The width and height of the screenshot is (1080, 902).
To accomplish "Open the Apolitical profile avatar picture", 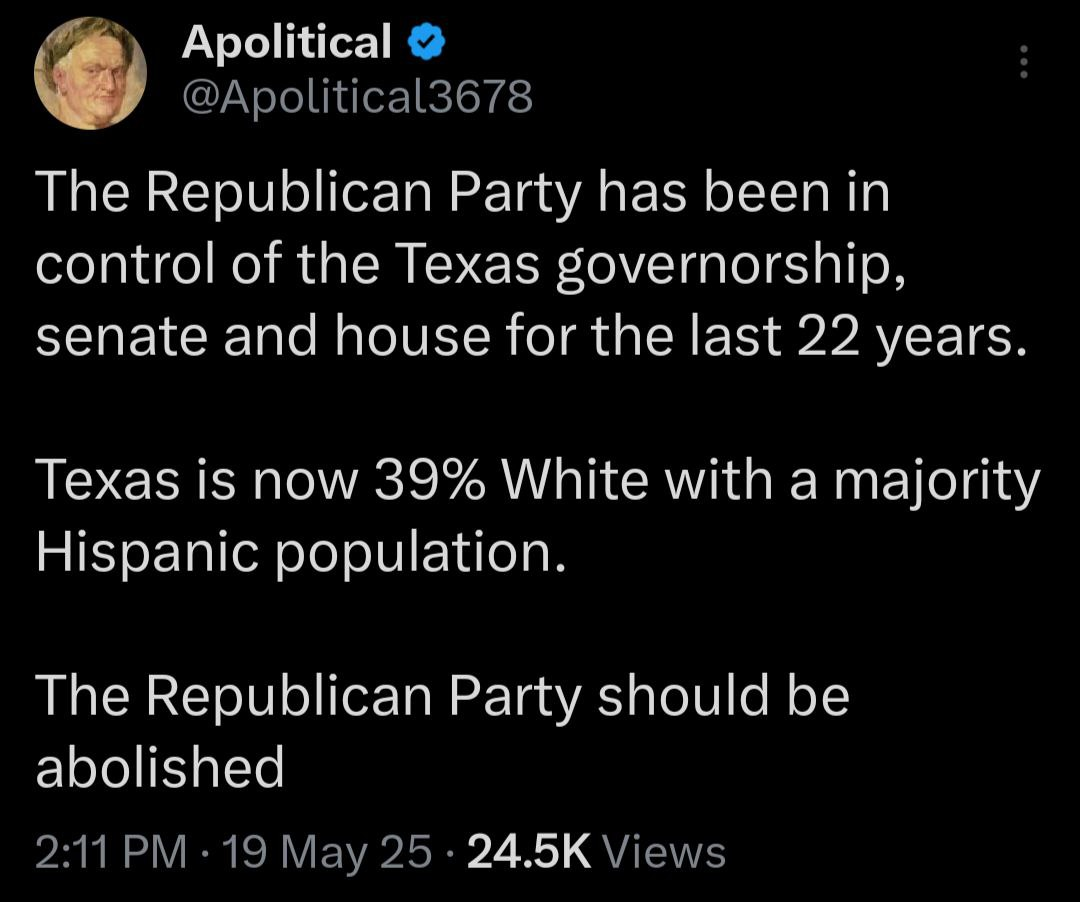I will pyautogui.click(x=91, y=73).
